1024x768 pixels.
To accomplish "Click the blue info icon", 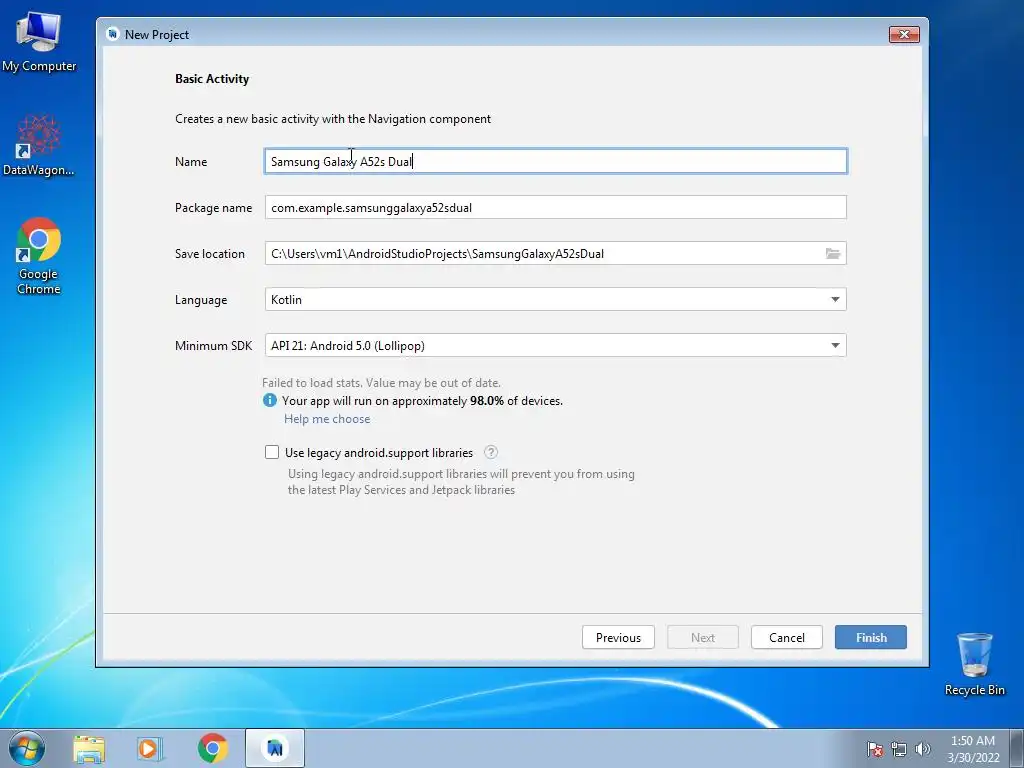I will (x=270, y=400).
